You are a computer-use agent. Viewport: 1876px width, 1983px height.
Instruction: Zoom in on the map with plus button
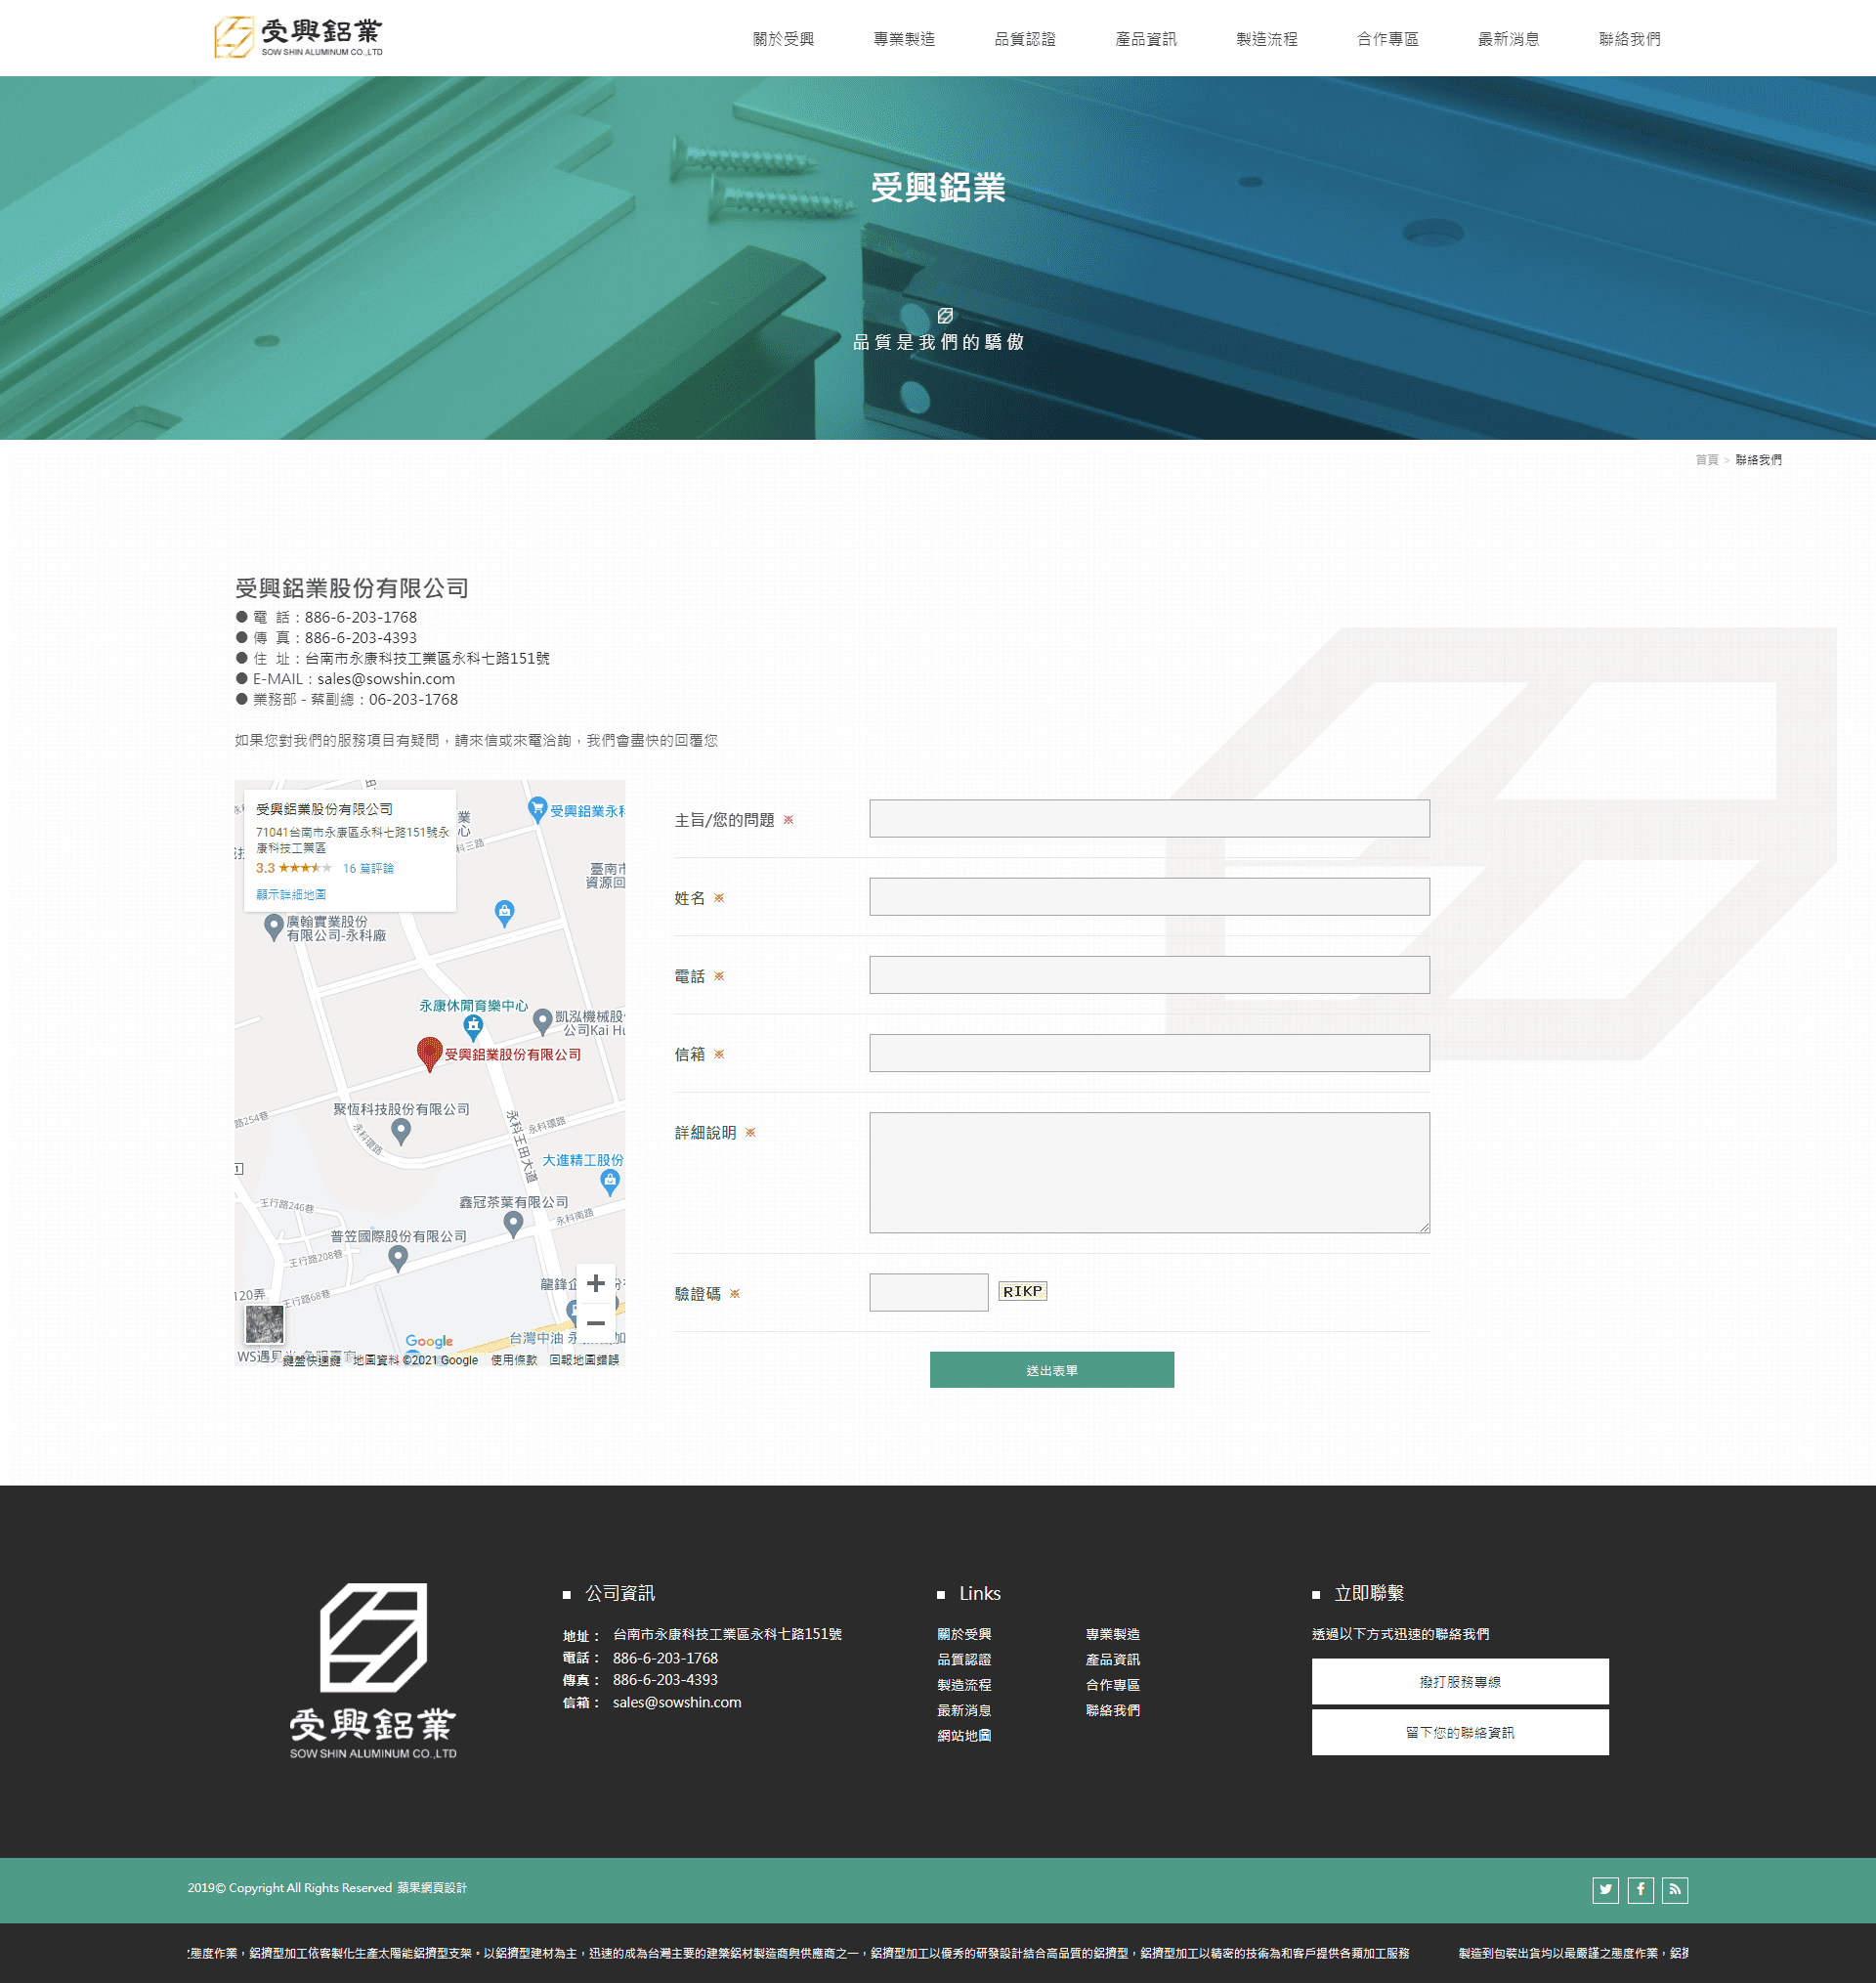point(596,1283)
